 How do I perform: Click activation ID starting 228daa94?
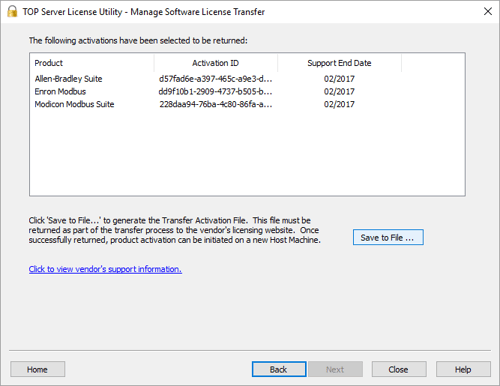(x=216, y=104)
